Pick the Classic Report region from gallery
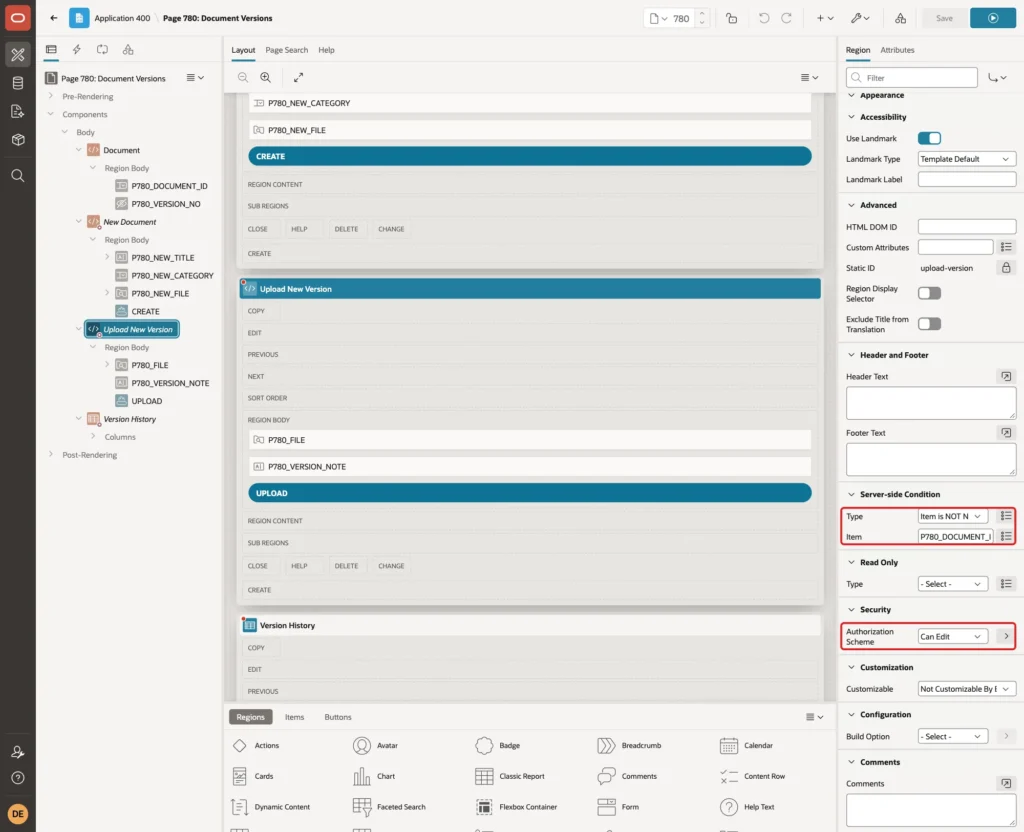Screen dimensions: 1024x832 pos(510,776)
